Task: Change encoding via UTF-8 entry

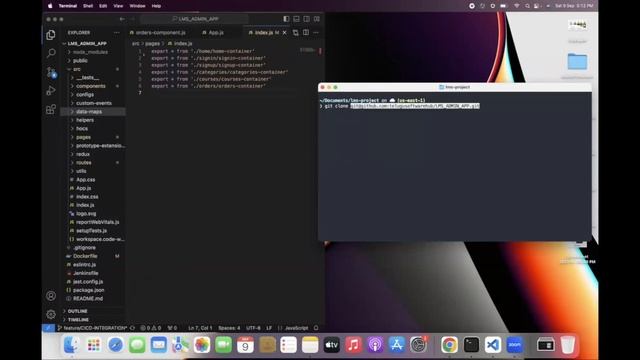Action: 253,328
